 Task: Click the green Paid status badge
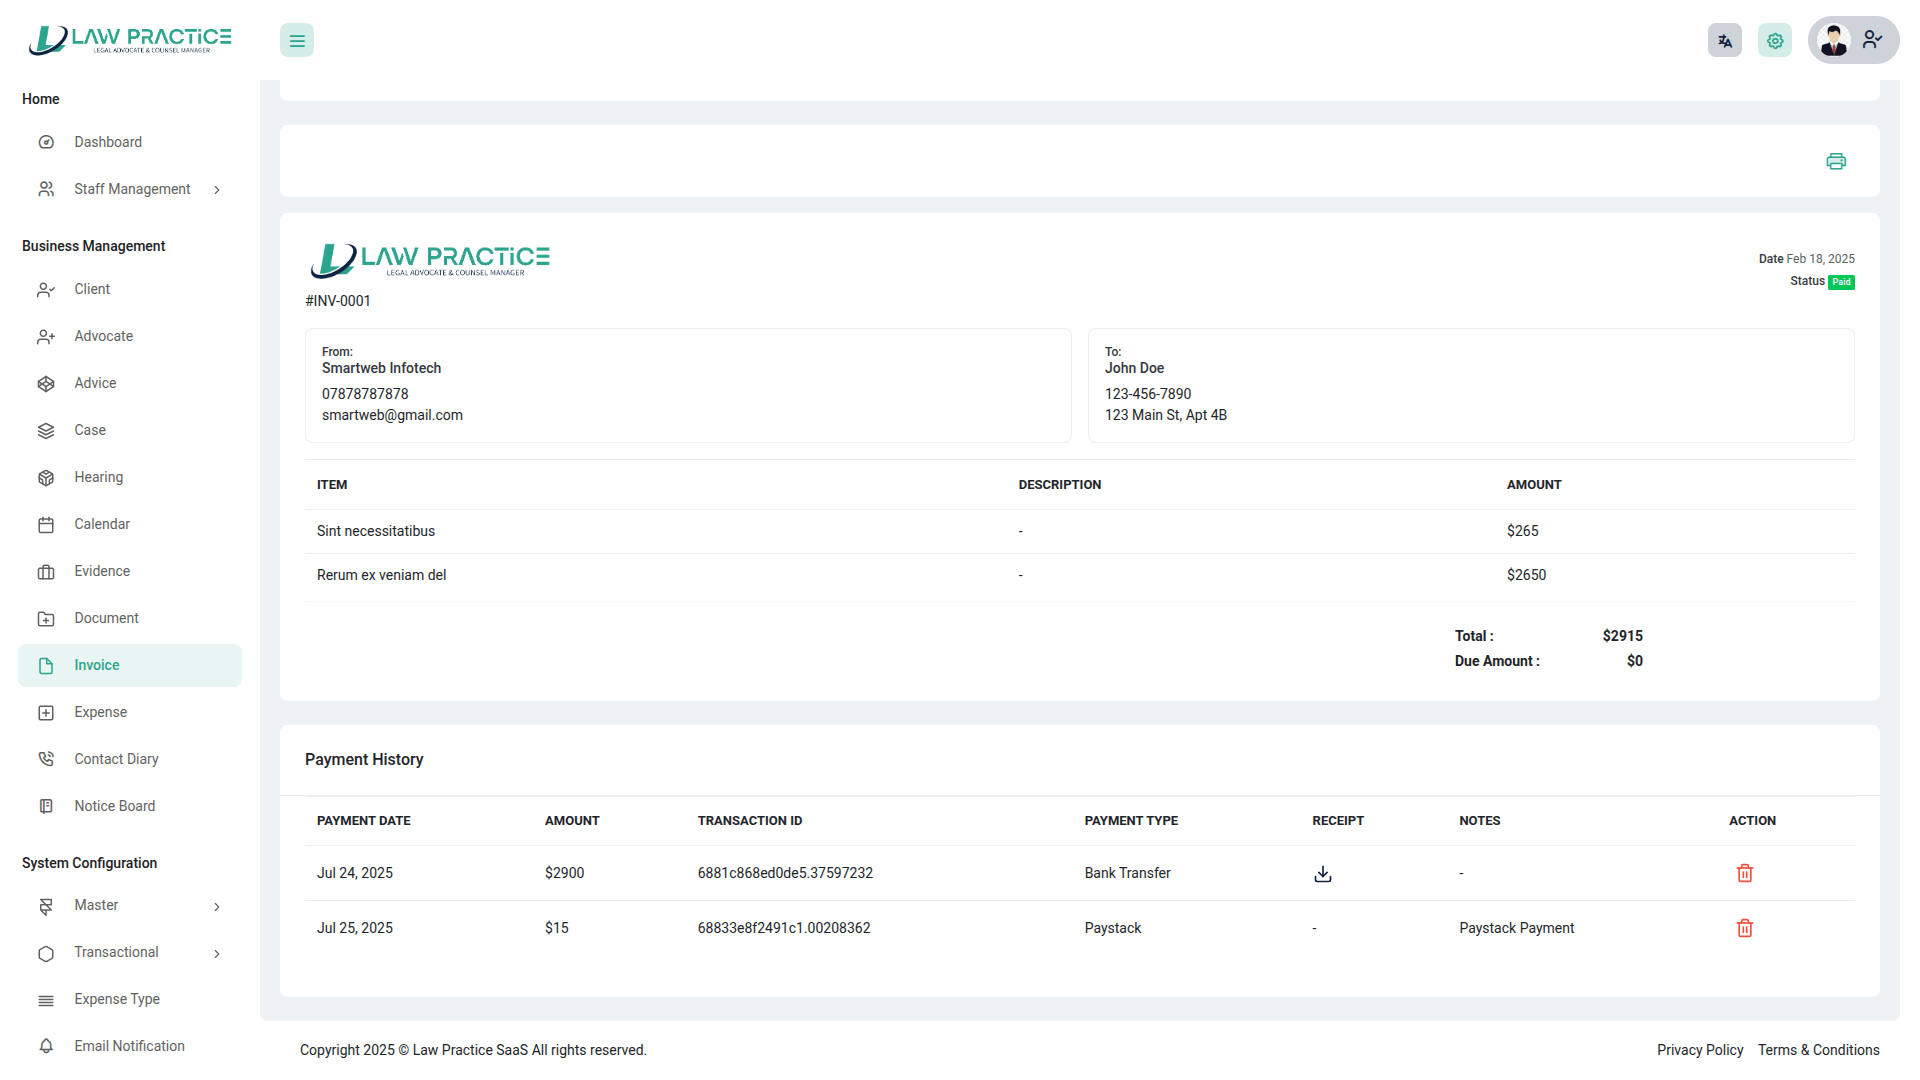(x=1841, y=282)
